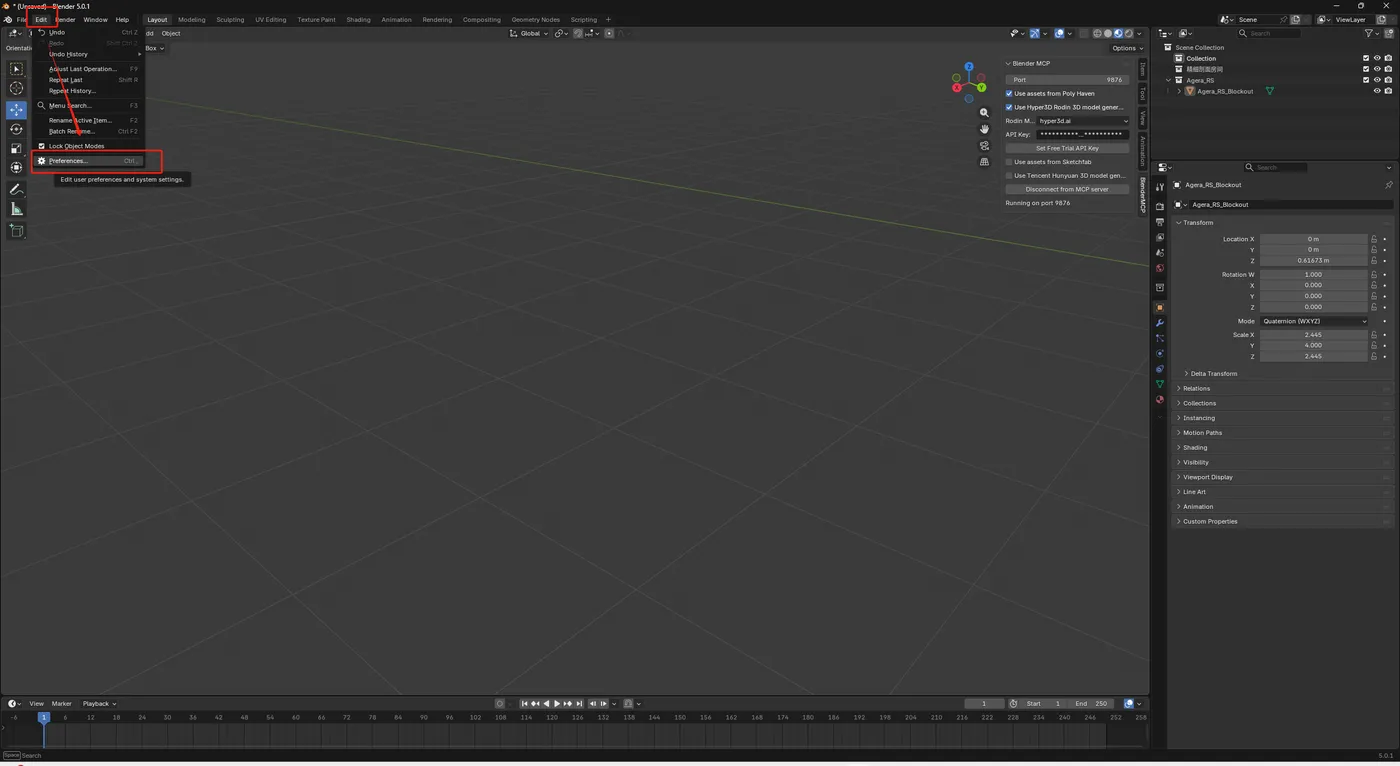Expand the Relations panel
Image resolution: width=1400 pixels, height=766 pixels.
point(1195,388)
